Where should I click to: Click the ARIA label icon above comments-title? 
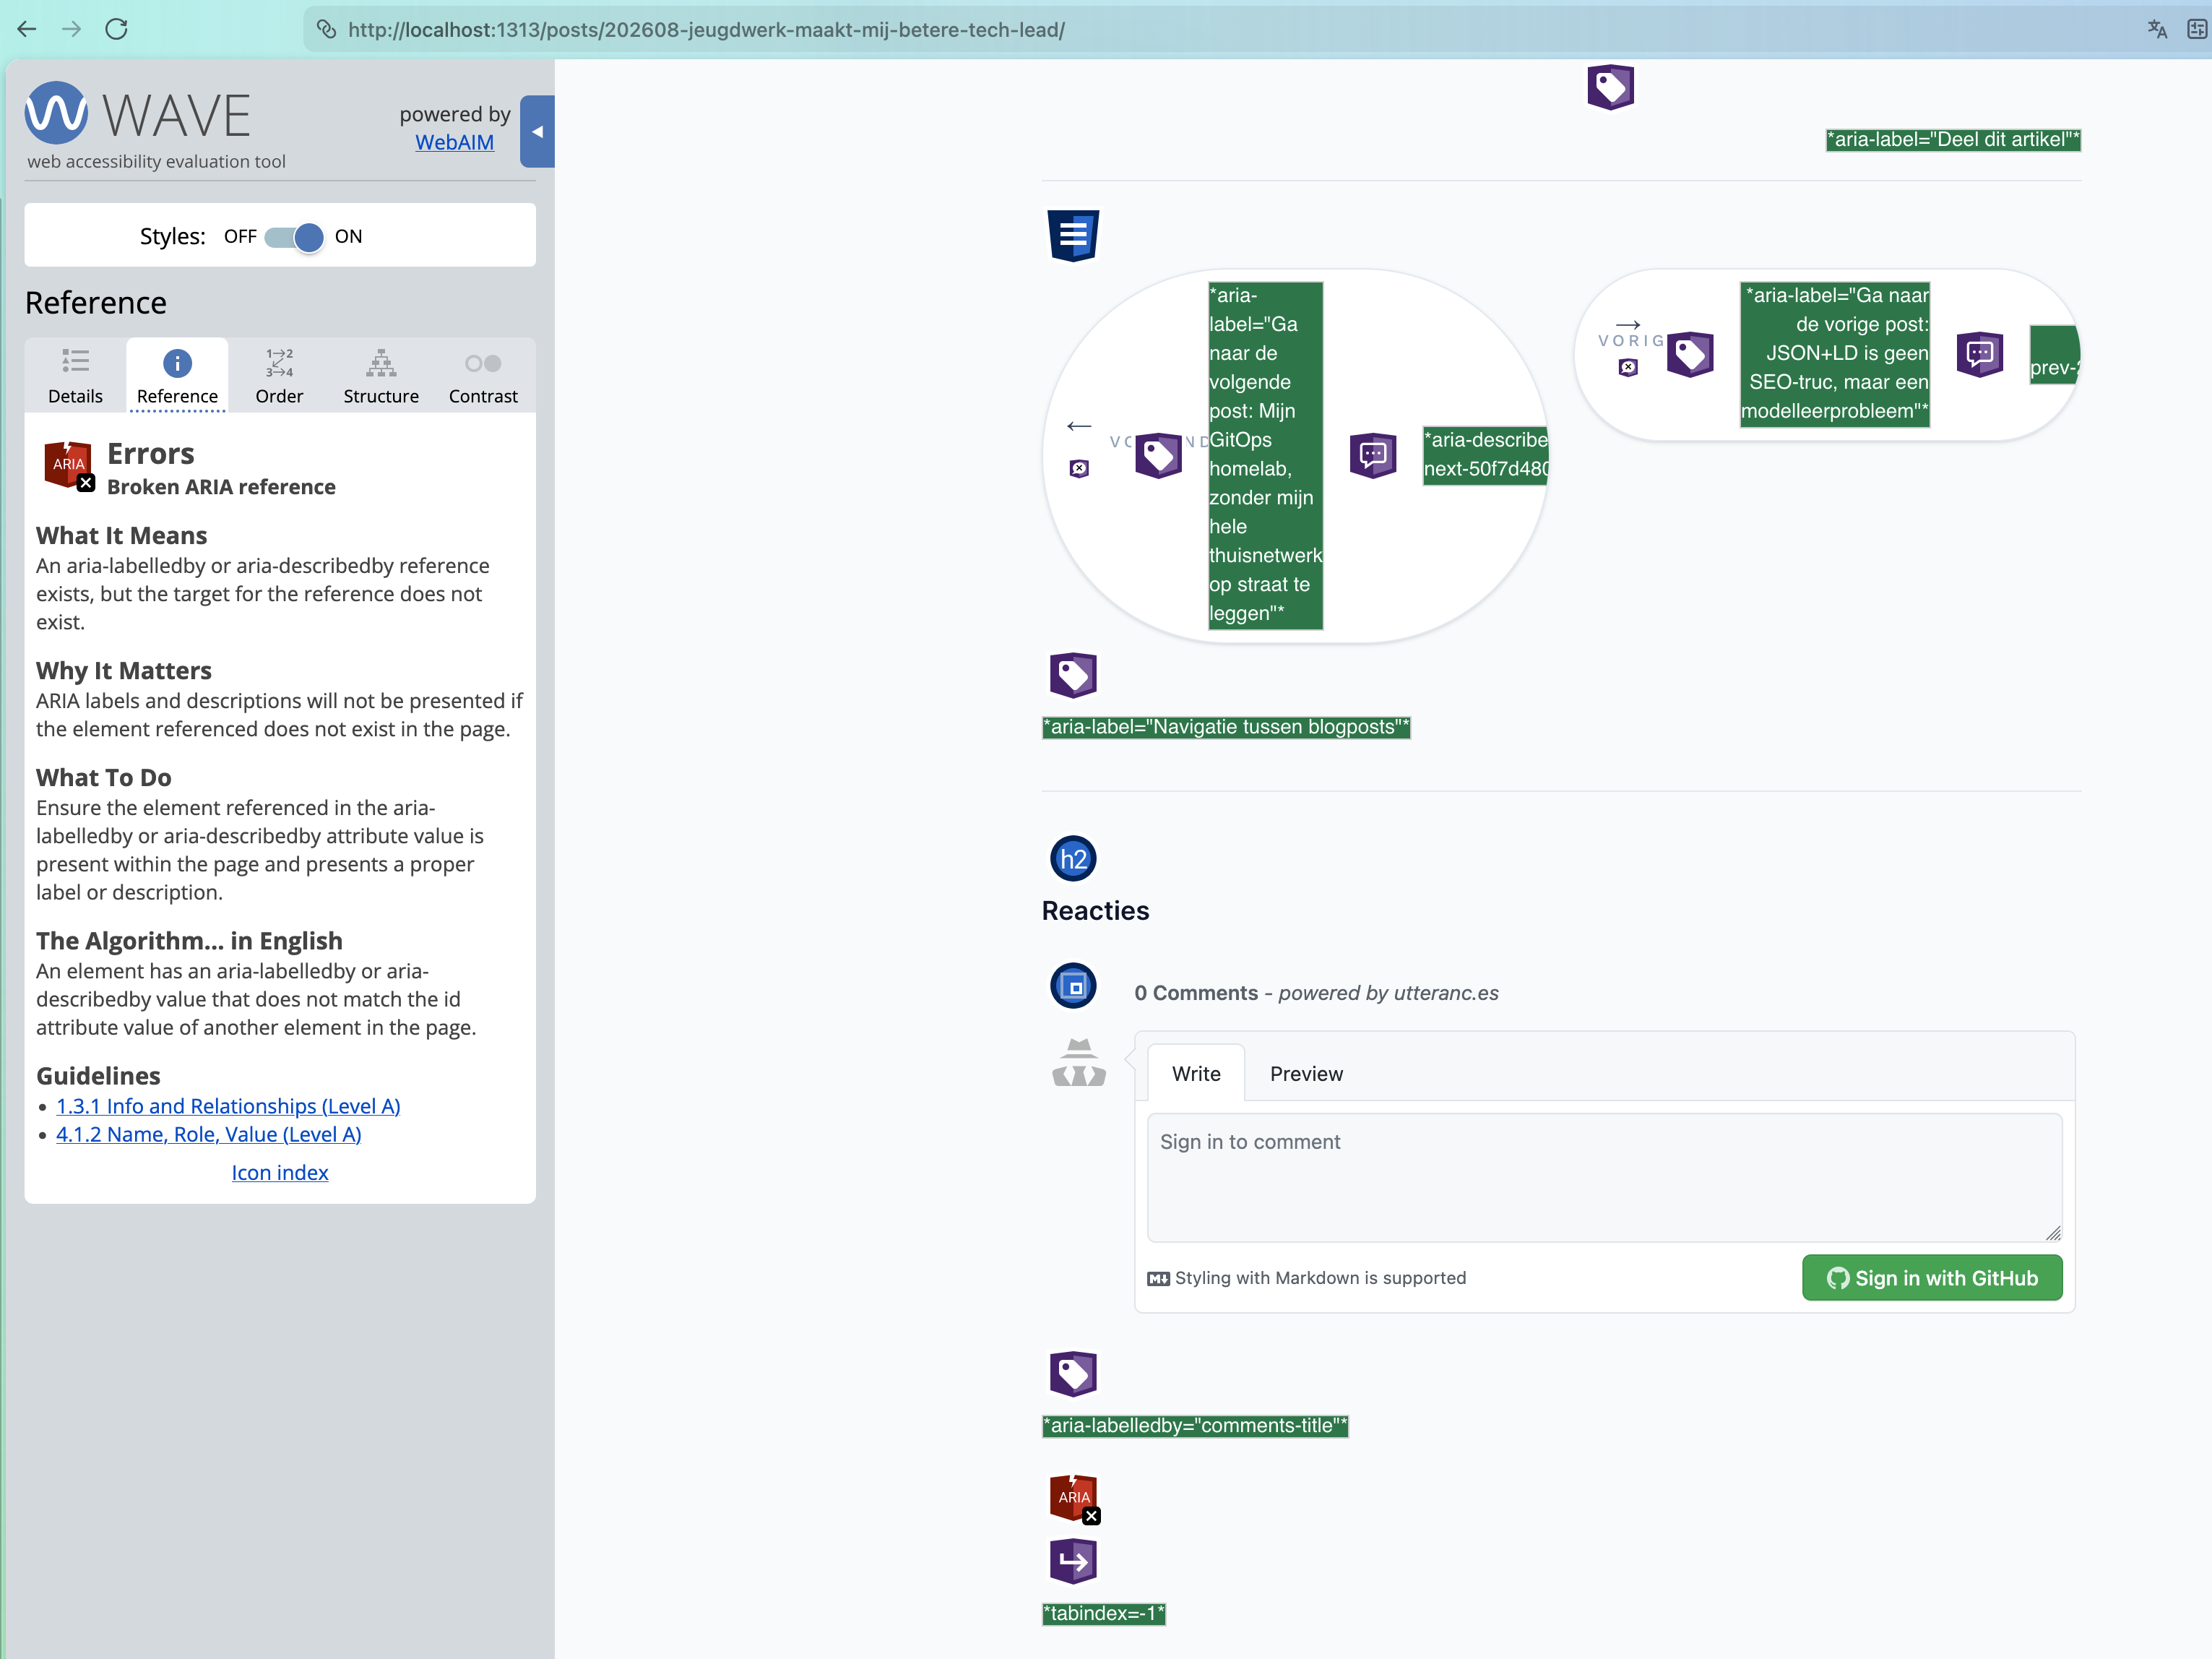tap(1073, 1374)
